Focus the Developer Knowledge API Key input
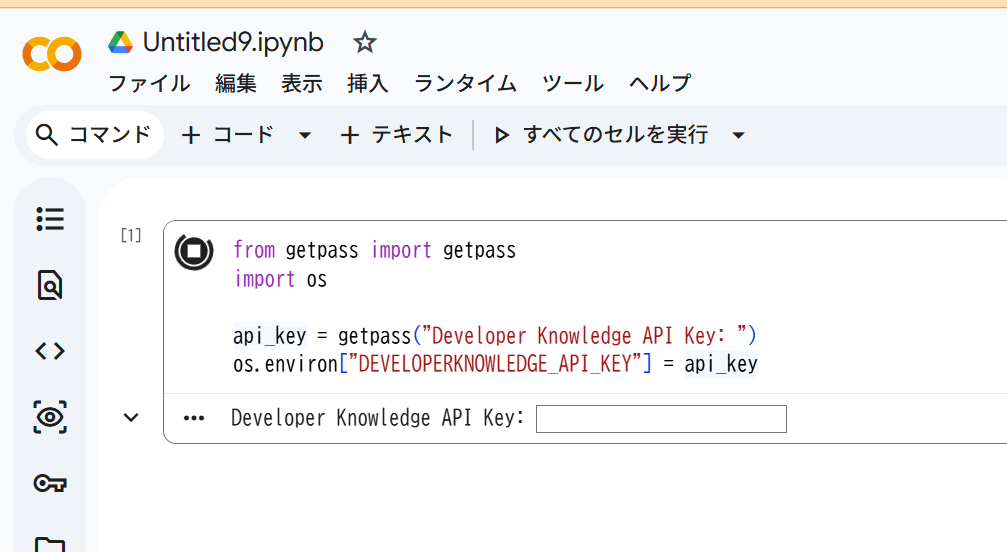The width and height of the screenshot is (1007, 552). tap(661, 418)
